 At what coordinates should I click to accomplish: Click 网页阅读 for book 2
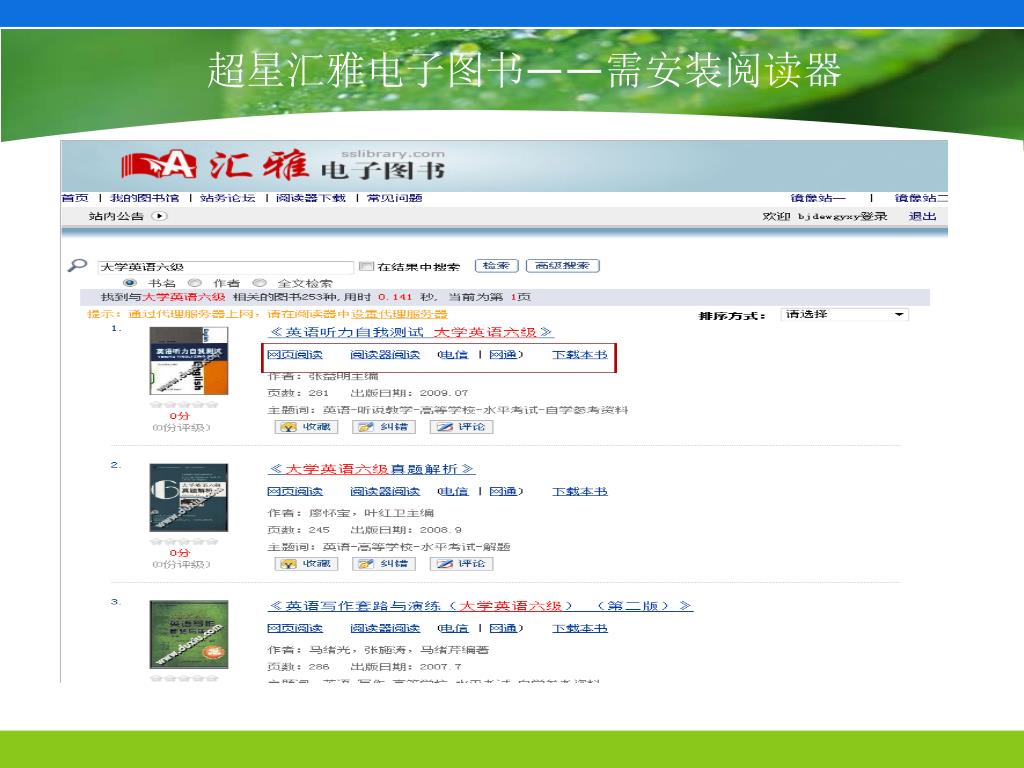[x=295, y=491]
